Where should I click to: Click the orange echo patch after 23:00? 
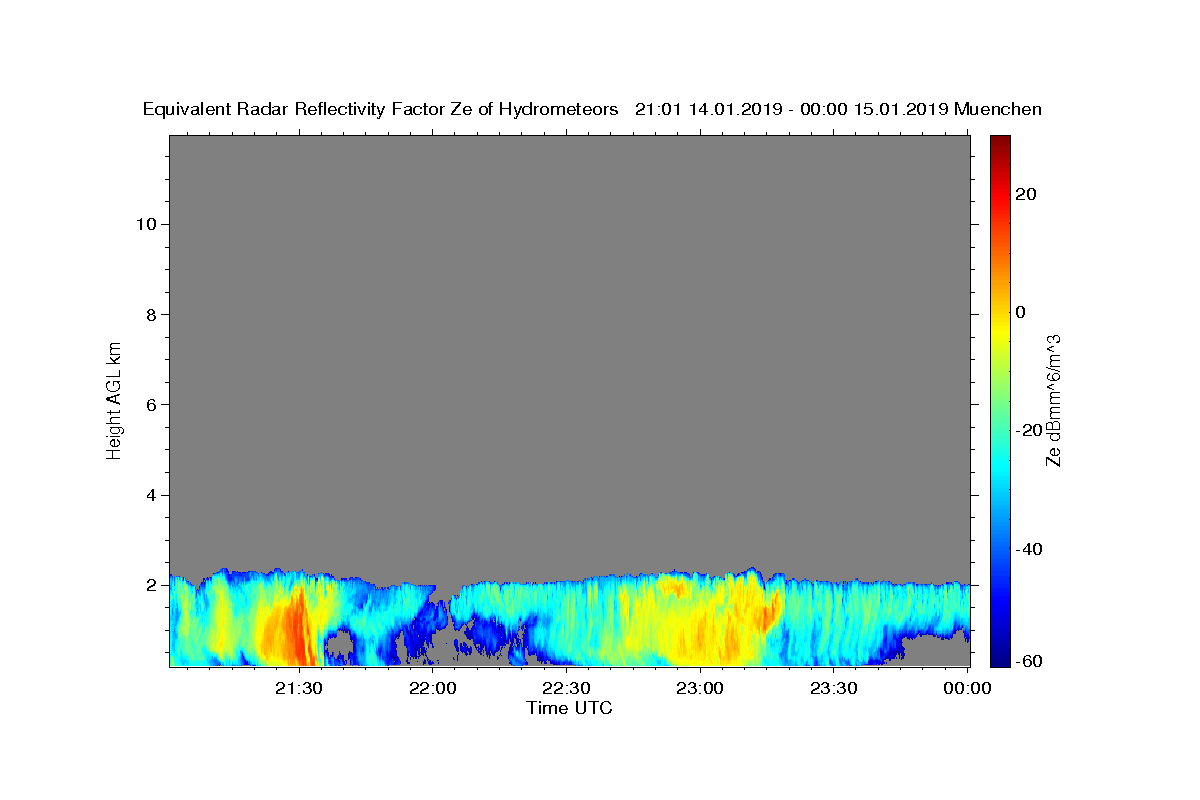(768, 610)
